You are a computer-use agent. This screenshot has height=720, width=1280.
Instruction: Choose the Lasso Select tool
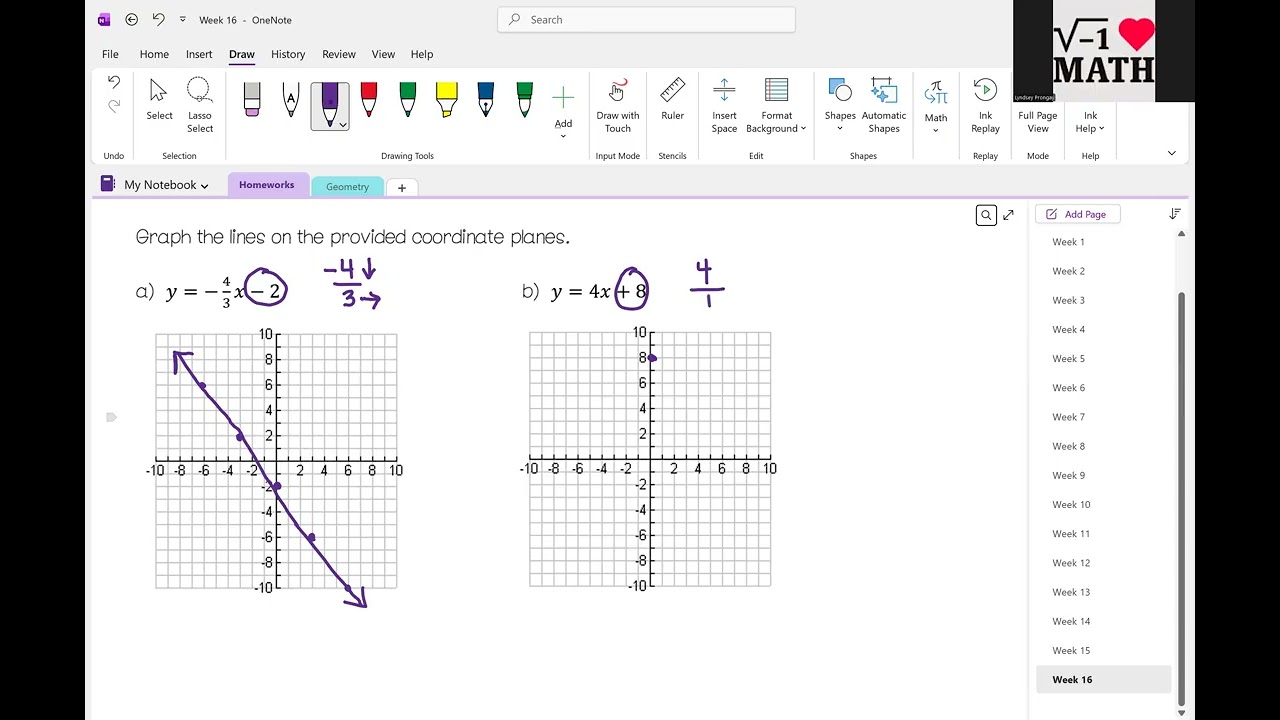tap(200, 105)
